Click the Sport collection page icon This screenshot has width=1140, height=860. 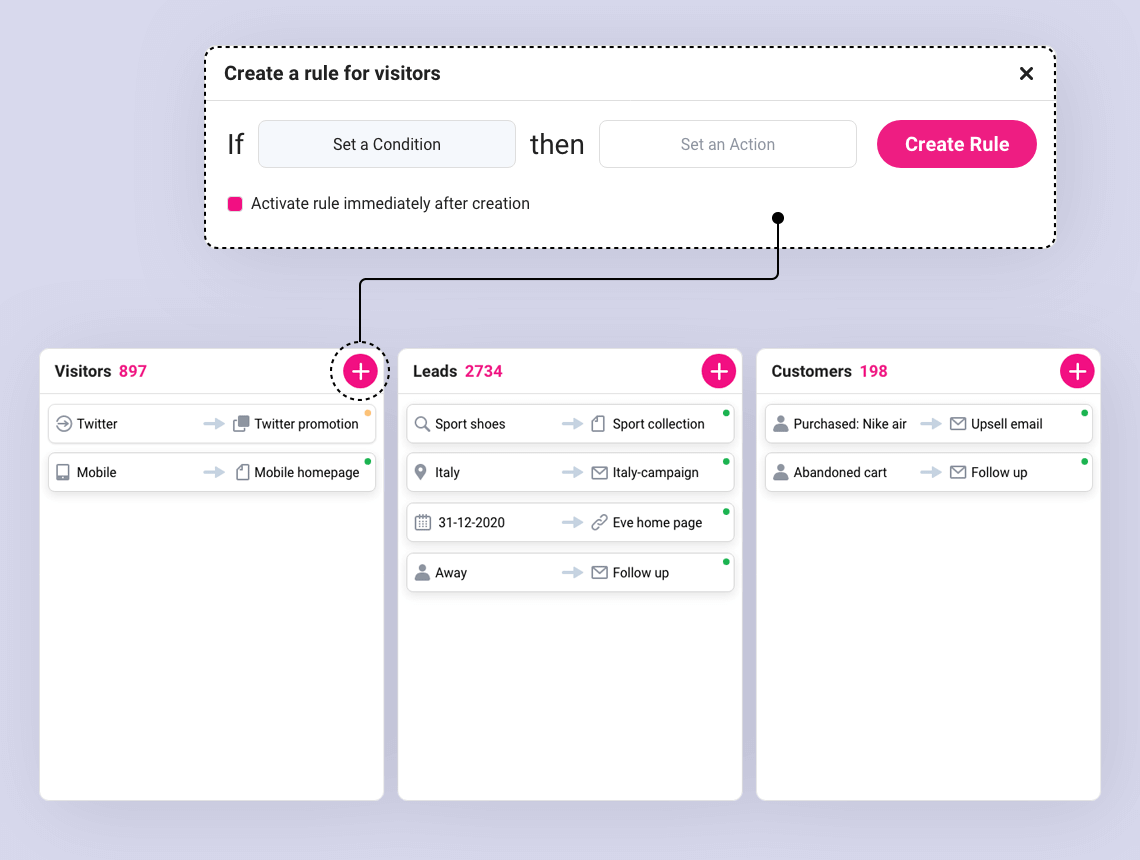click(598, 424)
